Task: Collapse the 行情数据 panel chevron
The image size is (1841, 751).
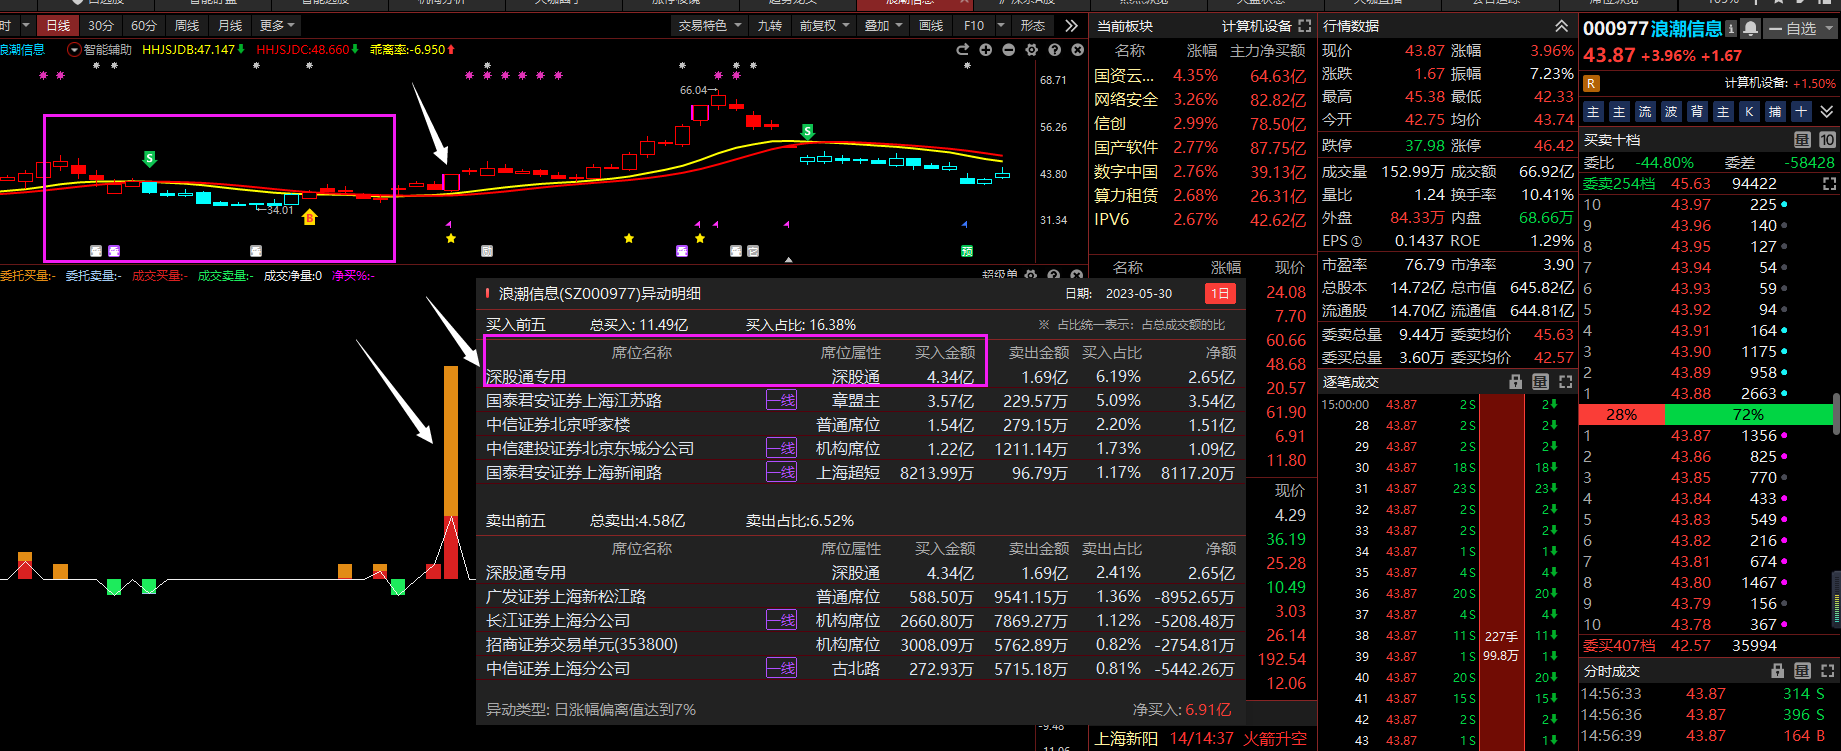Action: tap(1561, 25)
